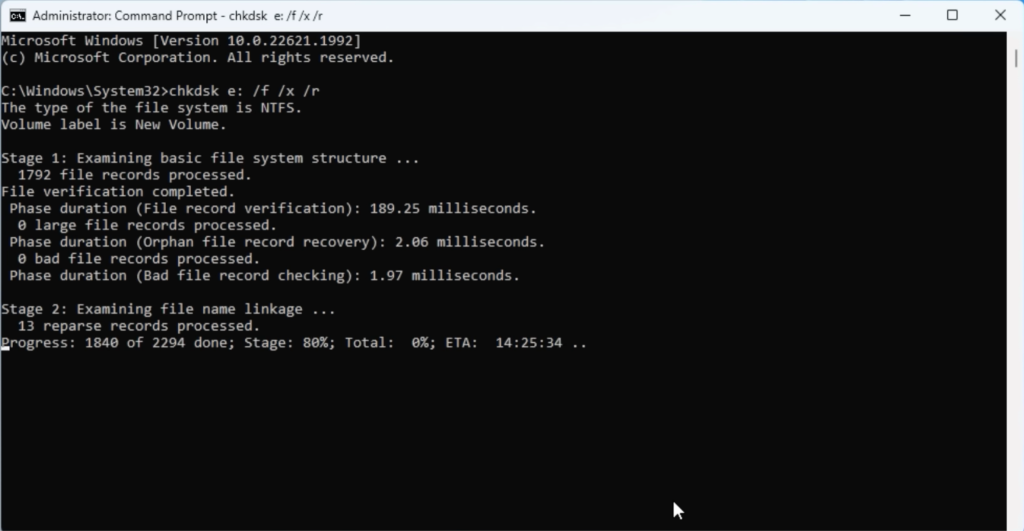The width and height of the screenshot is (1024, 531).
Task: Click the Volume label is New Volume line
Action: point(114,125)
